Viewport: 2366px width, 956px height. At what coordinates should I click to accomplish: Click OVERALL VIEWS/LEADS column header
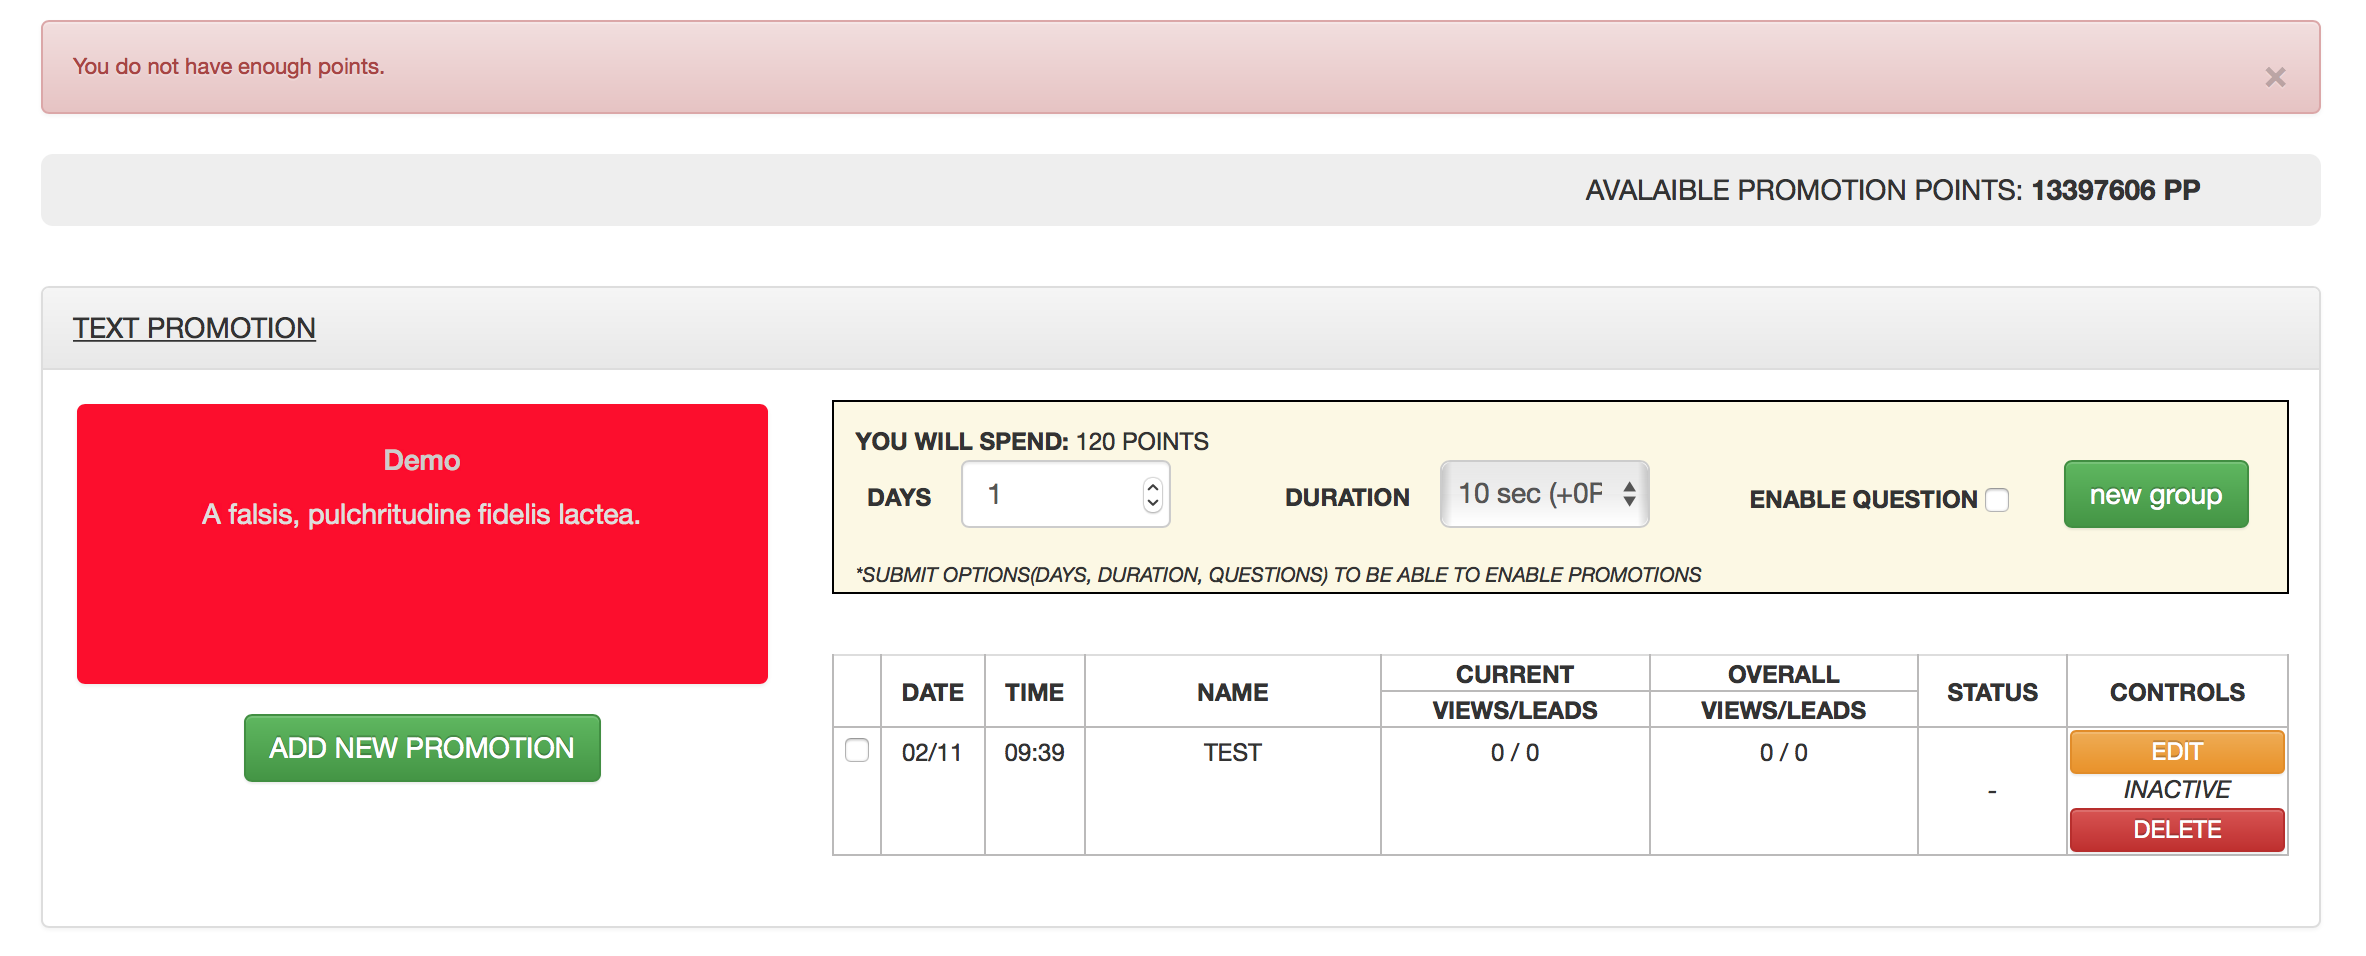click(x=1783, y=692)
